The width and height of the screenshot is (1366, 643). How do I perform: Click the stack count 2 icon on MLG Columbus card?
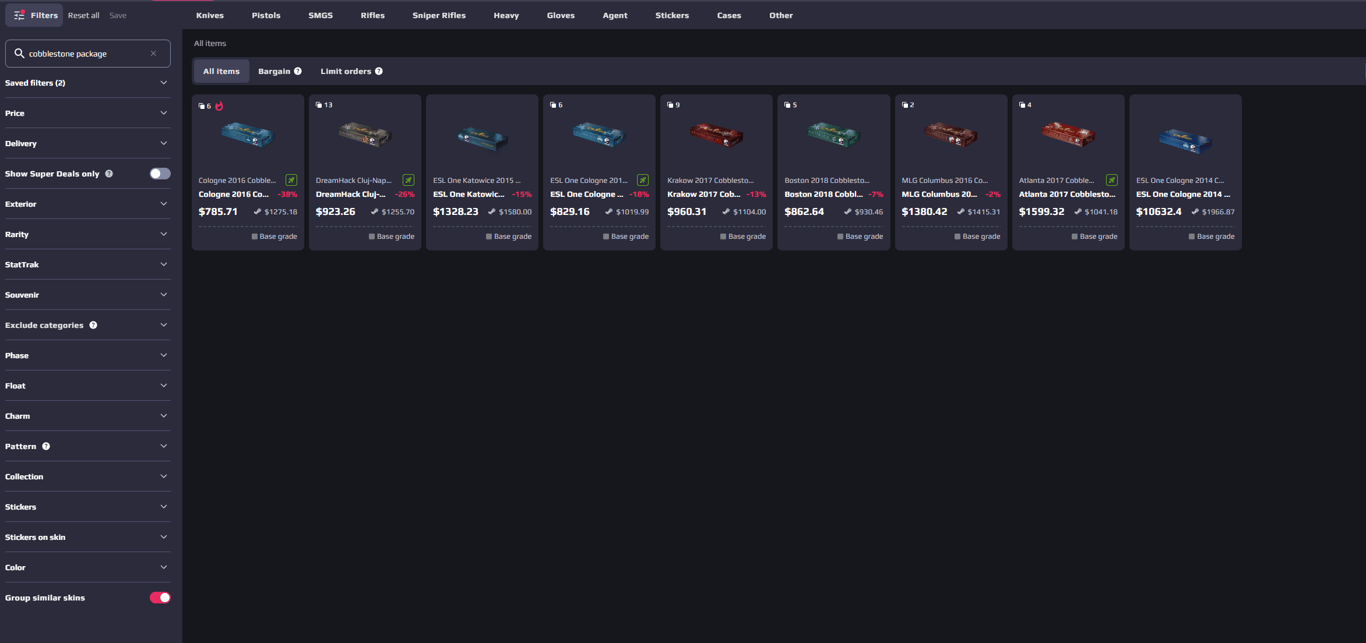click(905, 105)
